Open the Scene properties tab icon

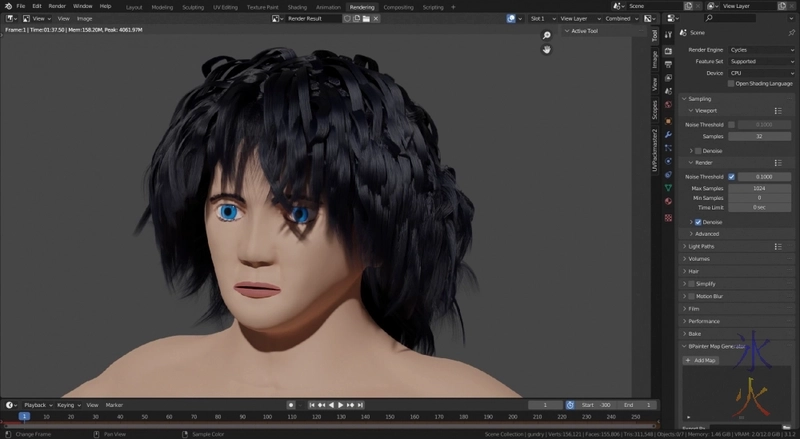coord(668,91)
